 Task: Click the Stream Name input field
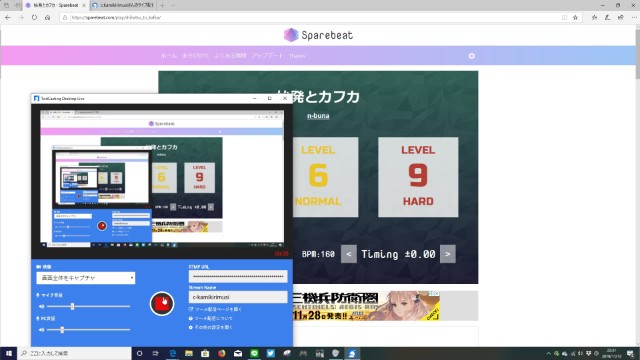pos(238,297)
